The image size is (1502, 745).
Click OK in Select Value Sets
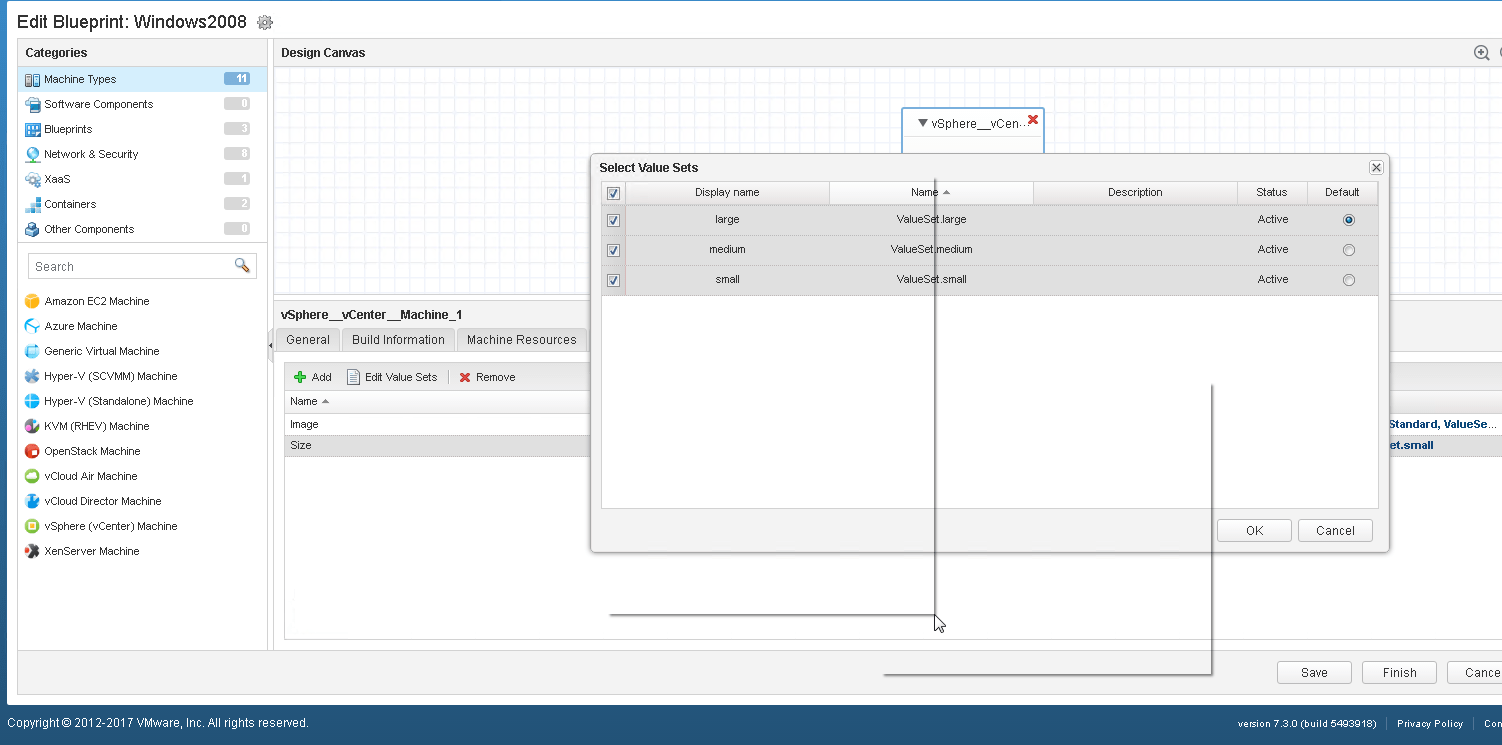(x=1254, y=531)
